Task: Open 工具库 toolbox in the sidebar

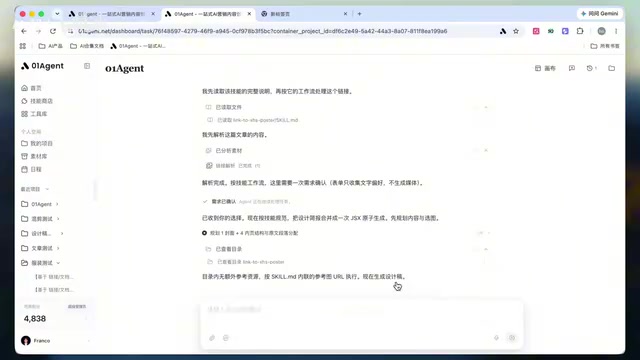Action: (34, 114)
